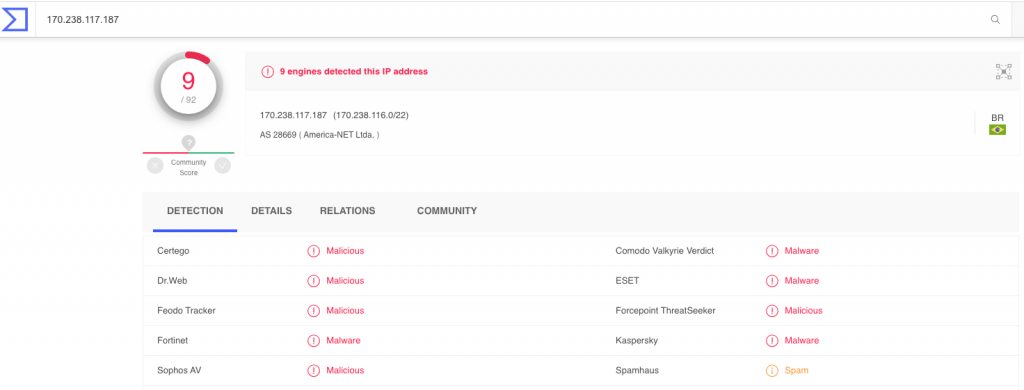Click the VirusTotal sigma logo
This screenshot has height=390, width=1024.
[14, 20]
